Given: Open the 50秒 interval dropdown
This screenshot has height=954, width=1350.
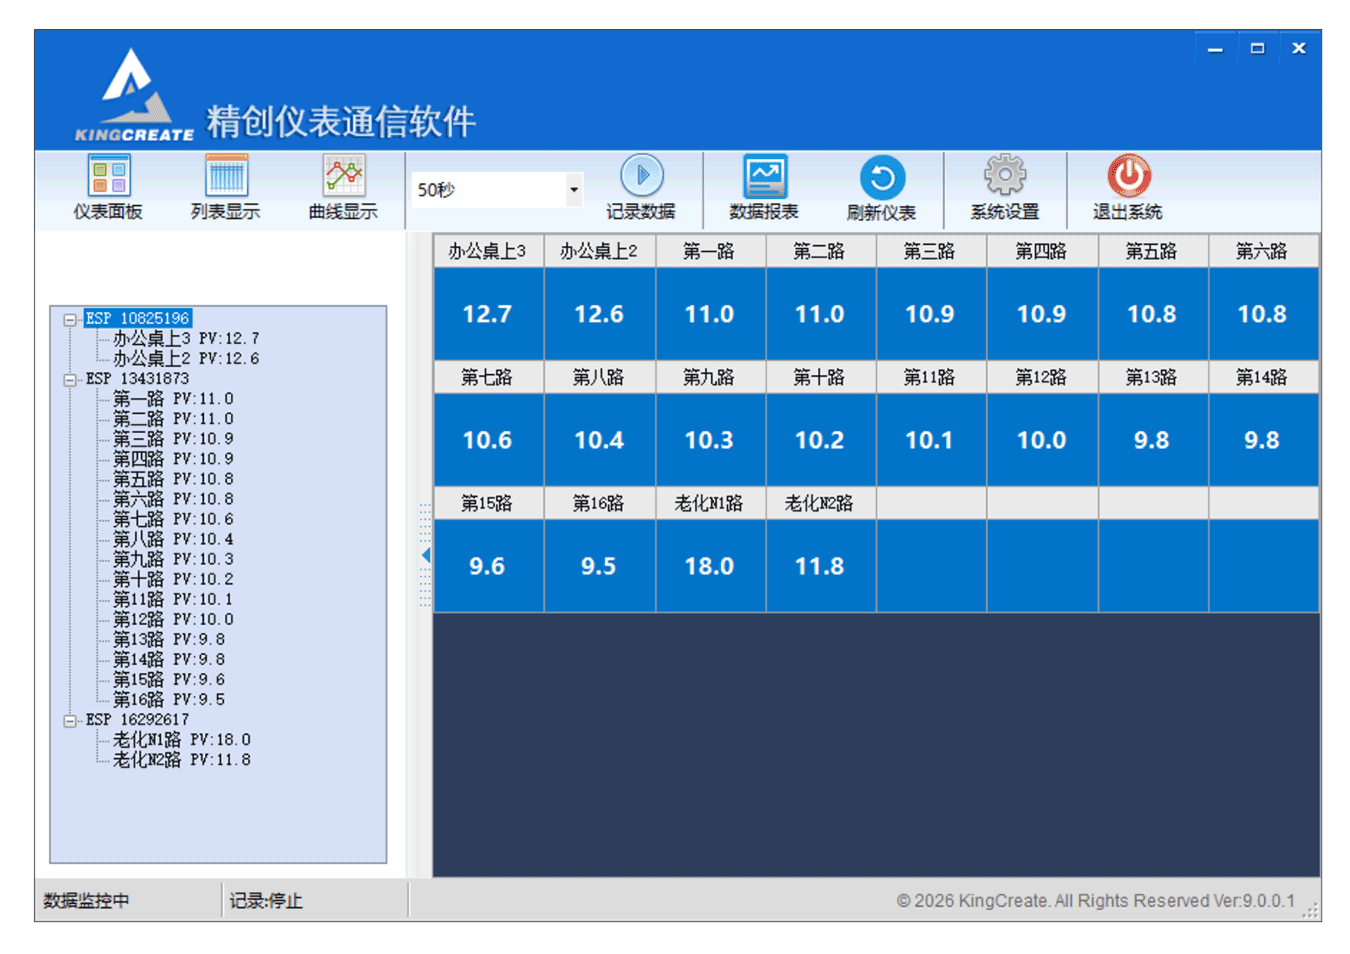Looking at the screenshot, I should [573, 189].
